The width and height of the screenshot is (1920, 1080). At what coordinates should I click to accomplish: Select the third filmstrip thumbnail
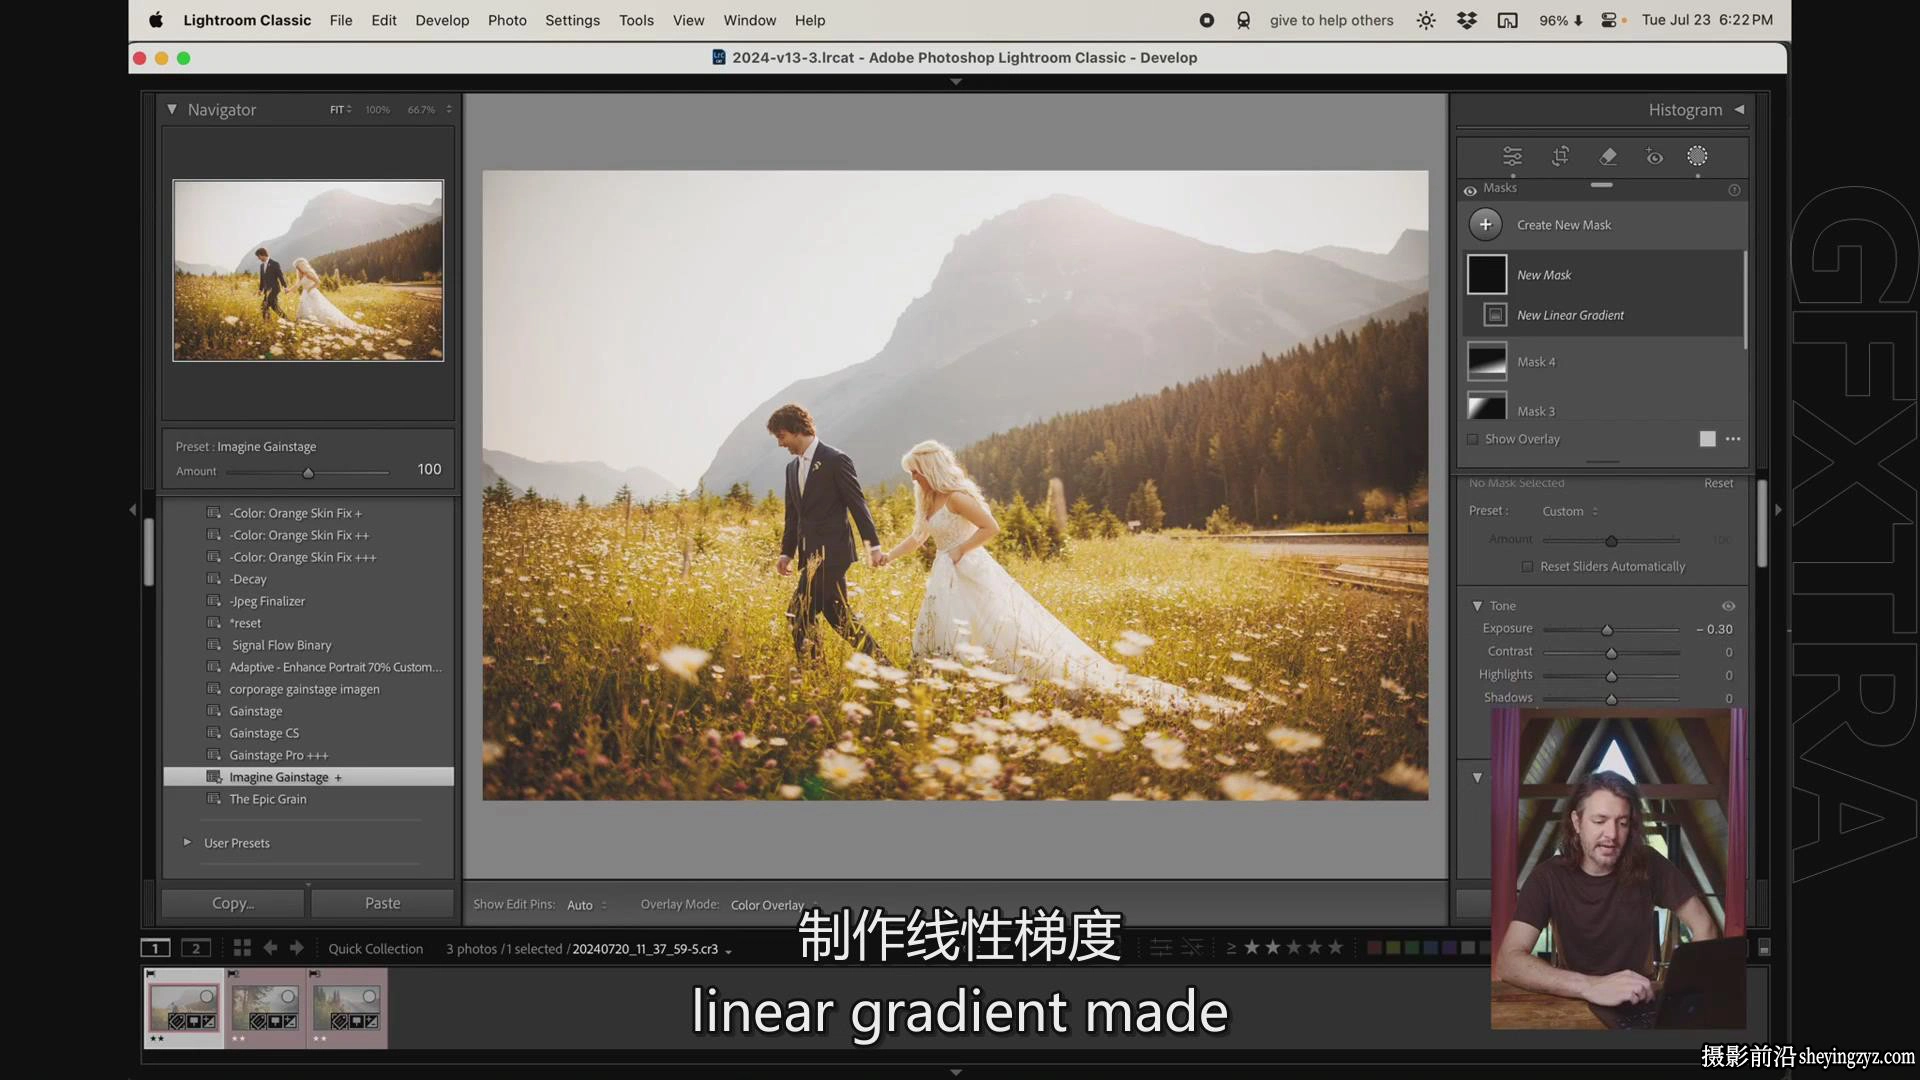tap(346, 1008)
